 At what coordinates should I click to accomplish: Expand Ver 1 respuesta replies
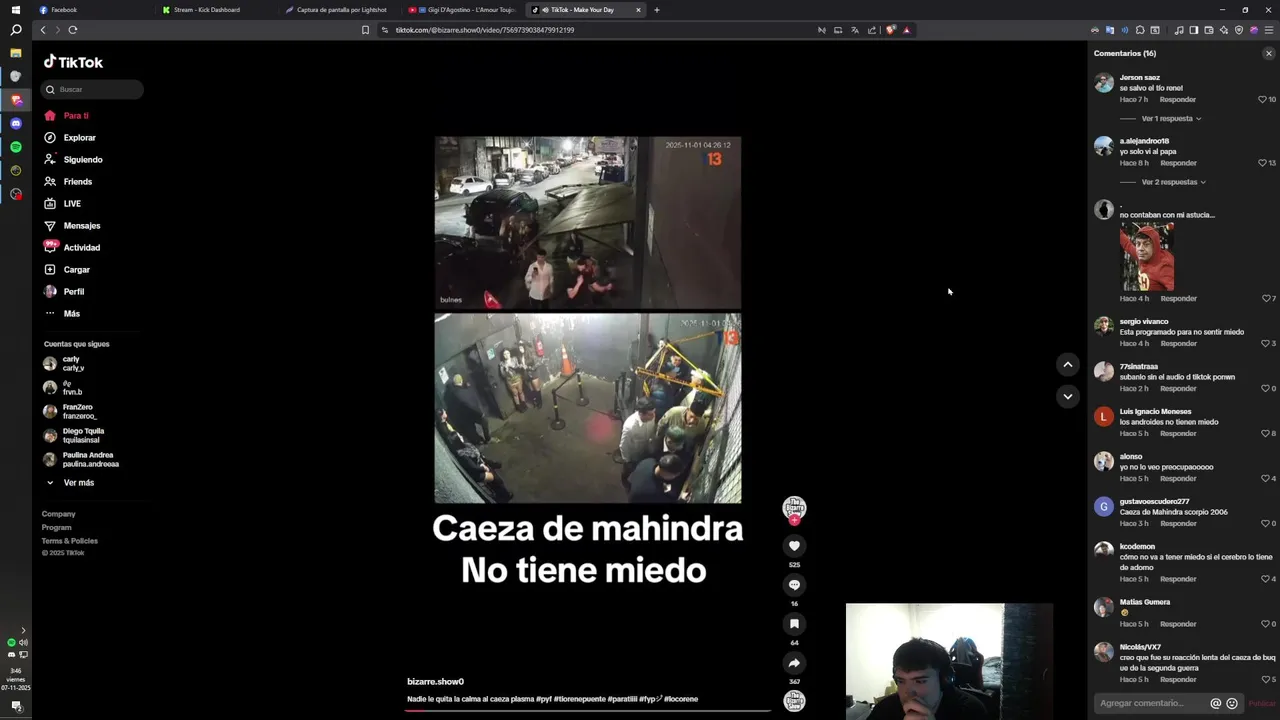coord(1171,119)
